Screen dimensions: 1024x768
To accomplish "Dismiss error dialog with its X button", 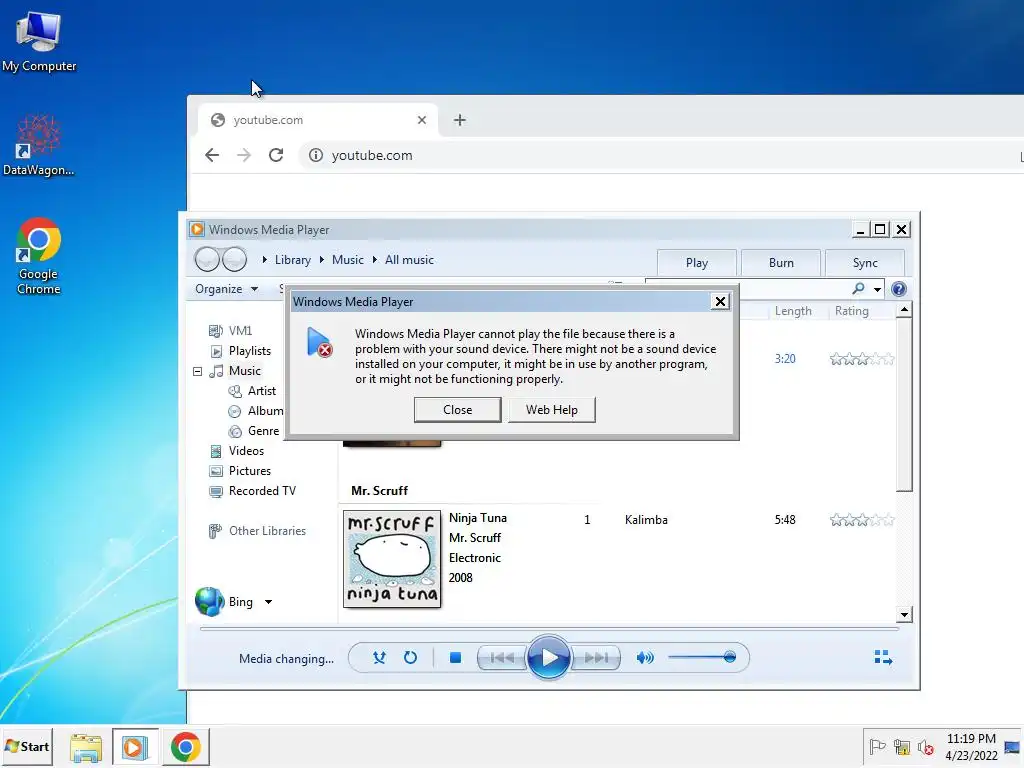I will tap(720, 301).
